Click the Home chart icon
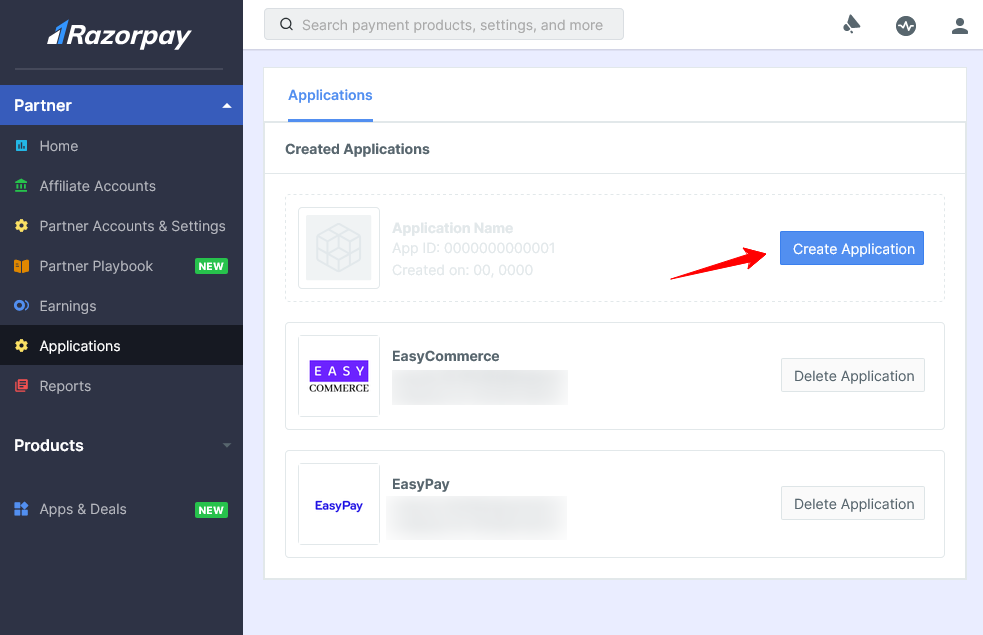The height and width of the screenshot is (635, 983). 21,145
